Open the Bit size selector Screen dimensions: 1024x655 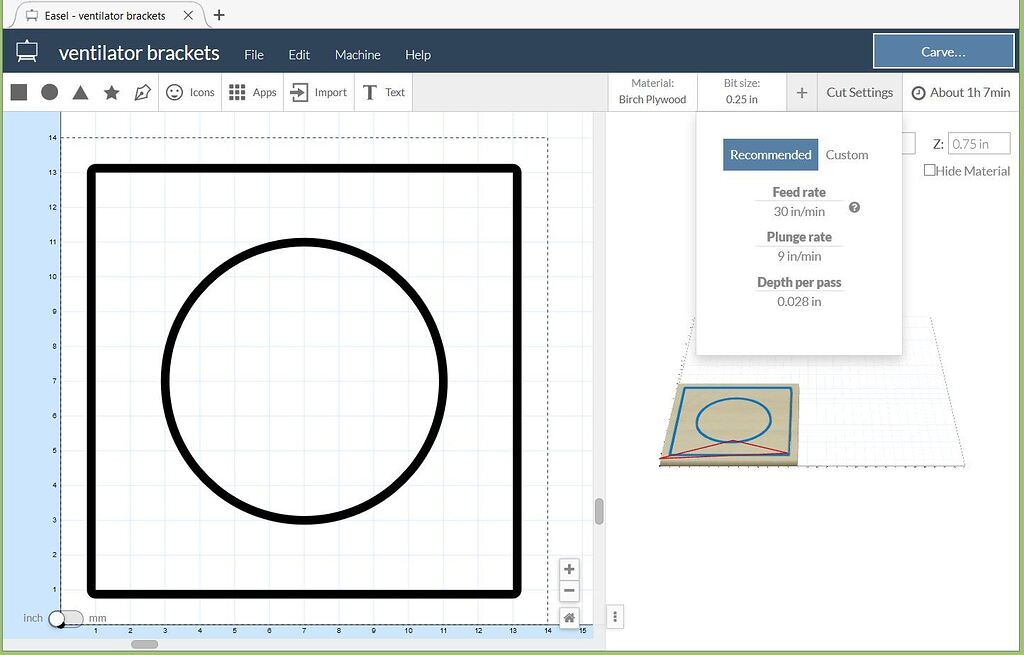[x=740, y=92]
